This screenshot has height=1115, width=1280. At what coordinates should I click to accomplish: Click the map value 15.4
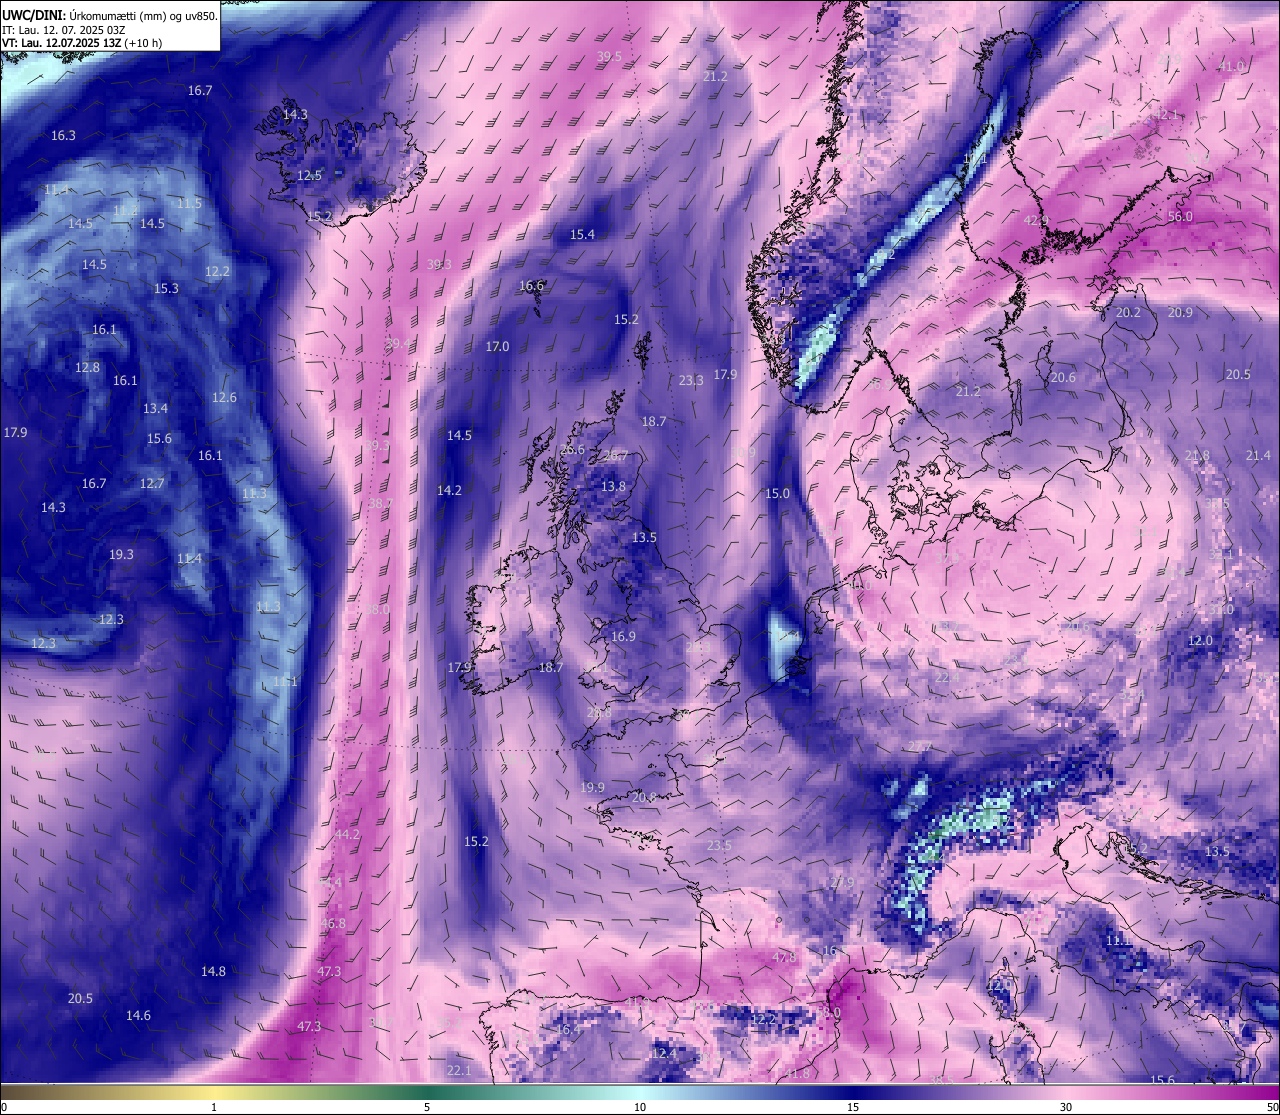tap(582, 234)
